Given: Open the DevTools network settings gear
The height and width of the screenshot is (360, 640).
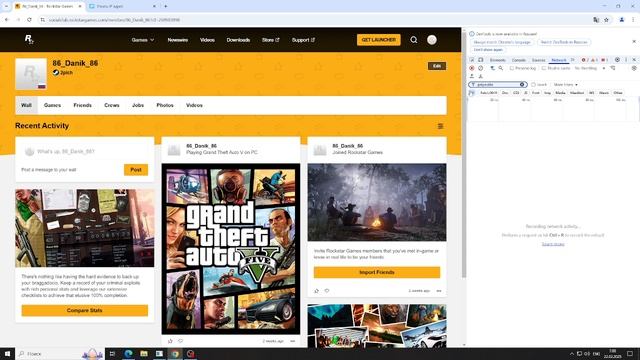Looking at the screenshot, I should pyautogui.click(x=634, y=68).
